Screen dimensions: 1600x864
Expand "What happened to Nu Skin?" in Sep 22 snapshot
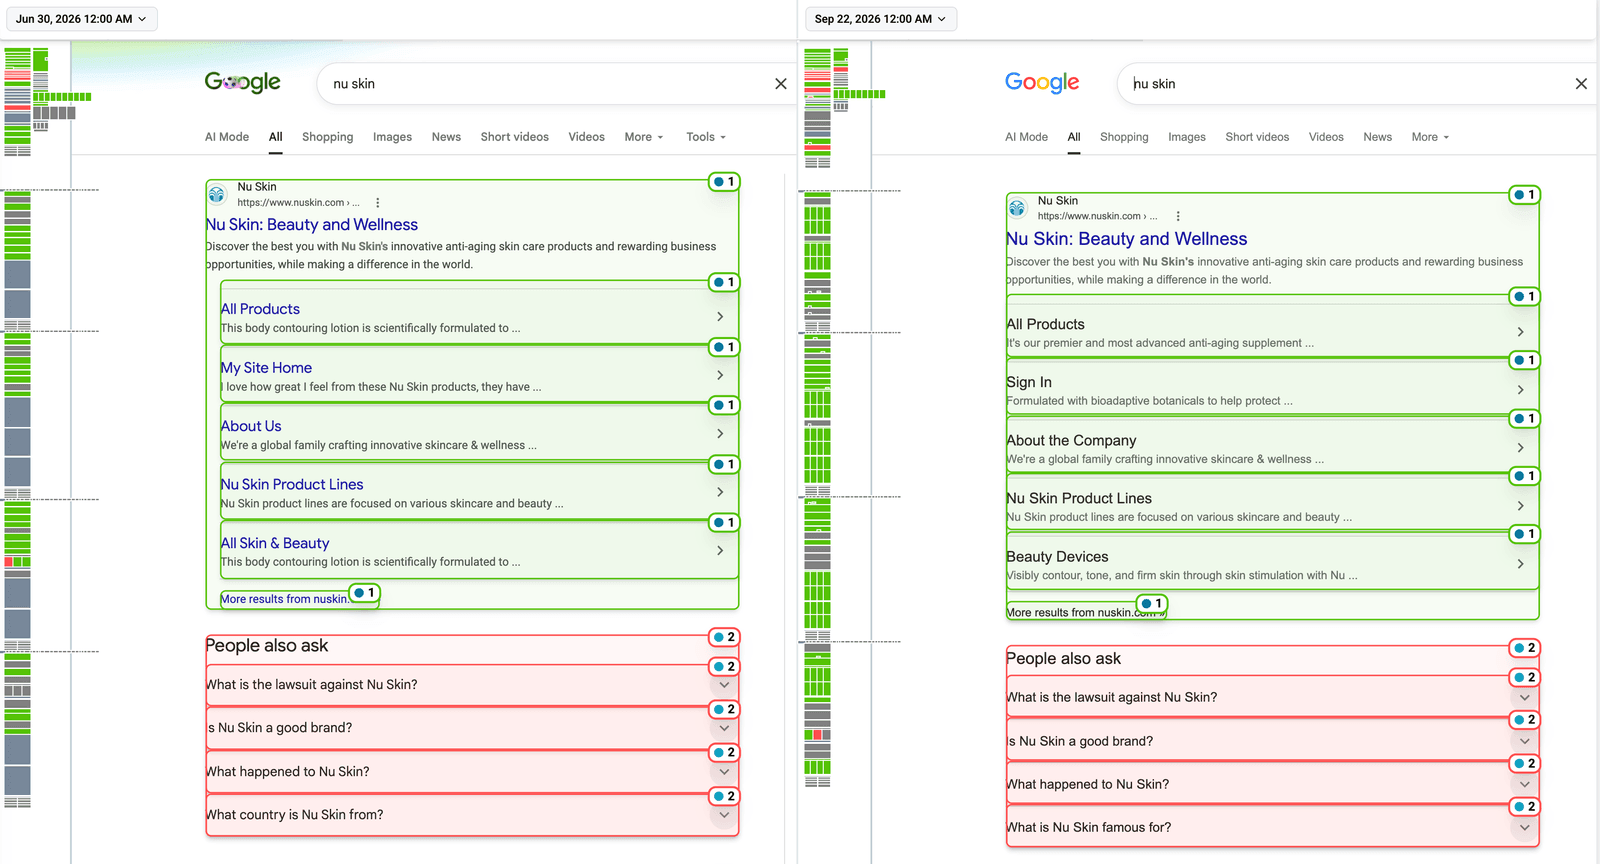pos(1272,784)
